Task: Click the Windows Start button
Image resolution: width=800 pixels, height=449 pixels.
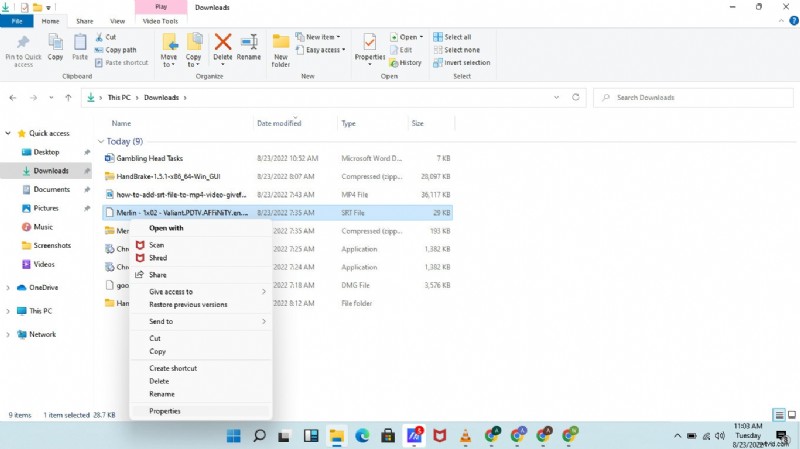Action: pos(233,435)
